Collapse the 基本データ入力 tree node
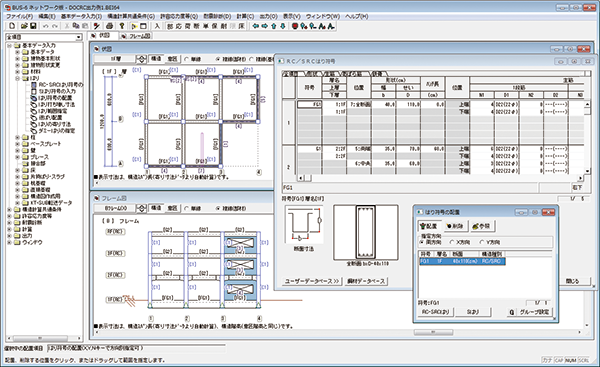The image size is (600, 367). [x=9, y=46]
